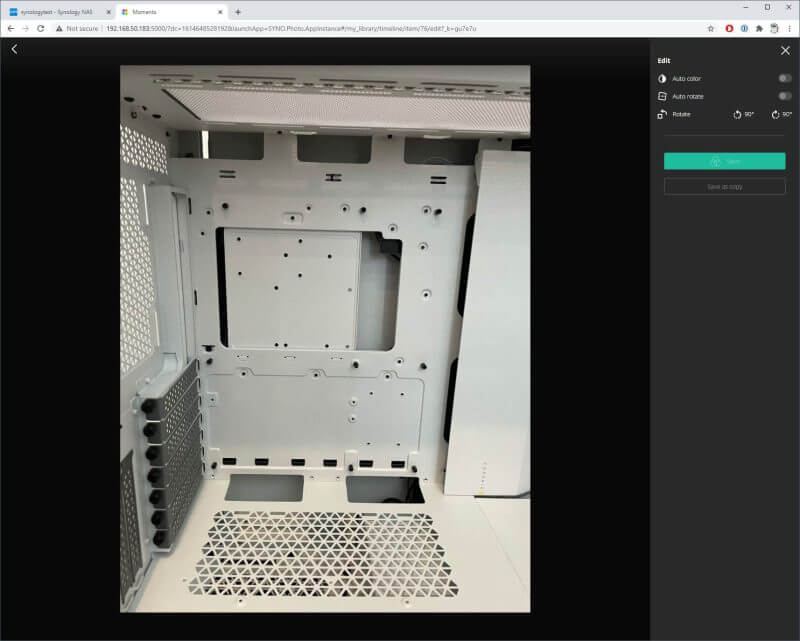Click the green Save button

[x=724, y=161]
